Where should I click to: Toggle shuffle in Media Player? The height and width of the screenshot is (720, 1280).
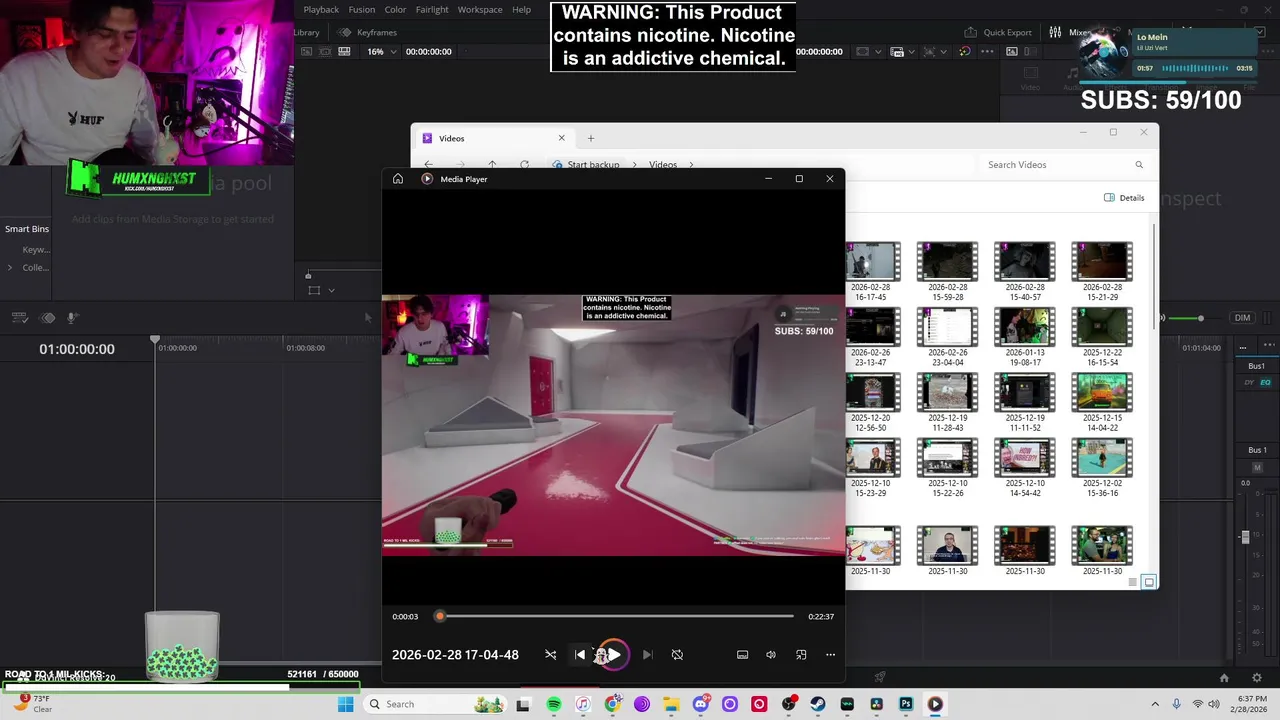pyautogui.click(x=550, y=655)
